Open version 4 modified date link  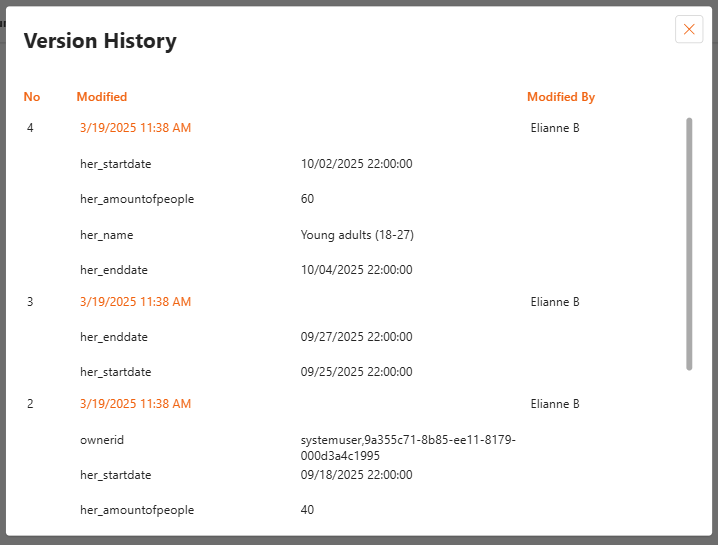click(135, 128)
